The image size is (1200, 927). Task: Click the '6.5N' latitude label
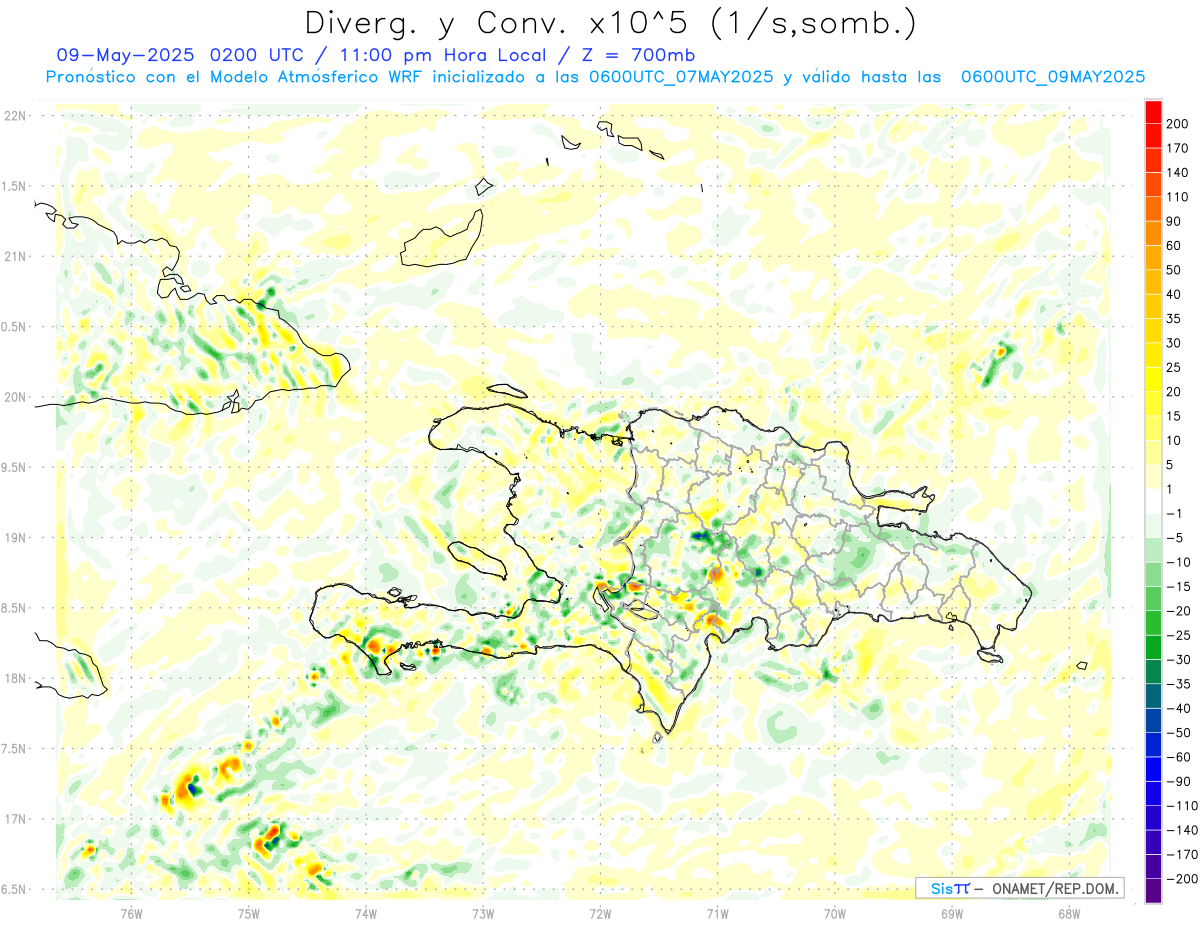[x=15, y=889]
